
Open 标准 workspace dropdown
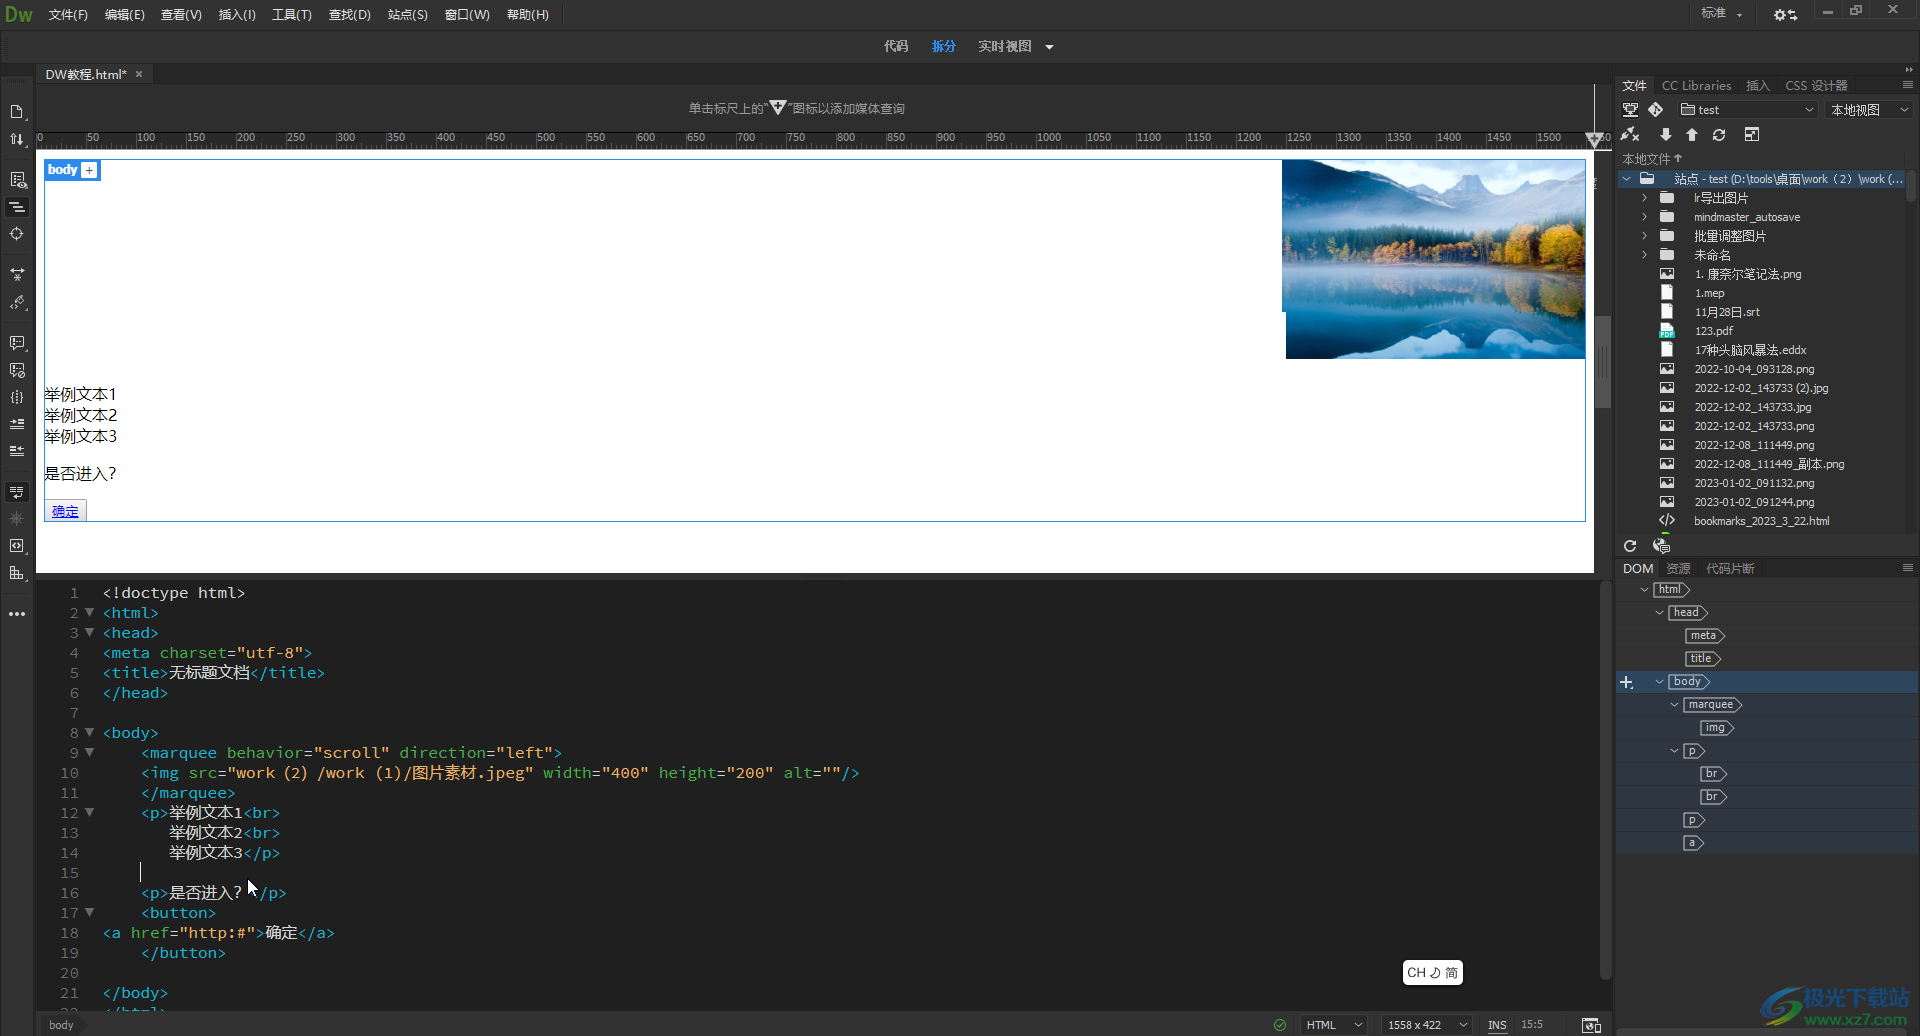click(x=1722, y=14)
